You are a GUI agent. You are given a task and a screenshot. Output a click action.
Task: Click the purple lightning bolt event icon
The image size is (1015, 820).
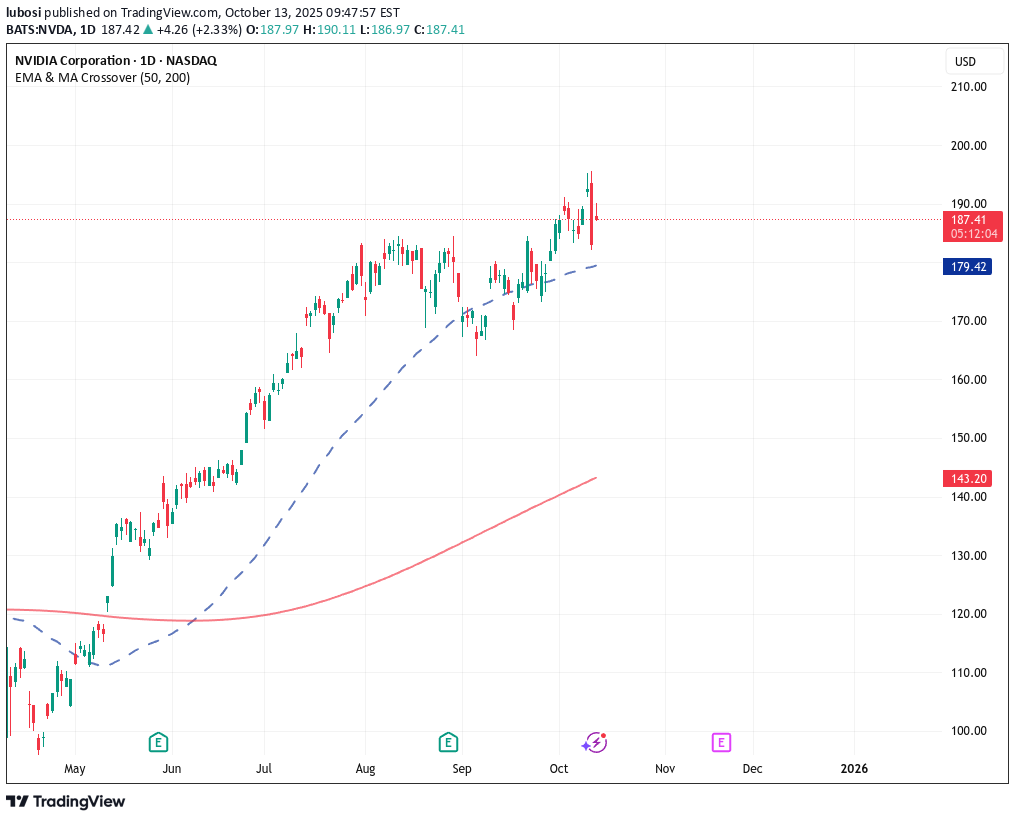tap(595, 742)
